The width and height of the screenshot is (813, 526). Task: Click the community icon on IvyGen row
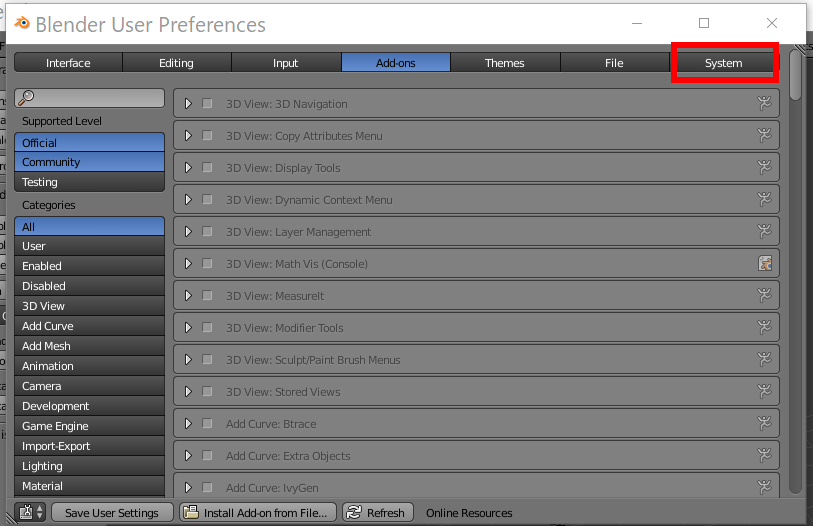(764, 487)
